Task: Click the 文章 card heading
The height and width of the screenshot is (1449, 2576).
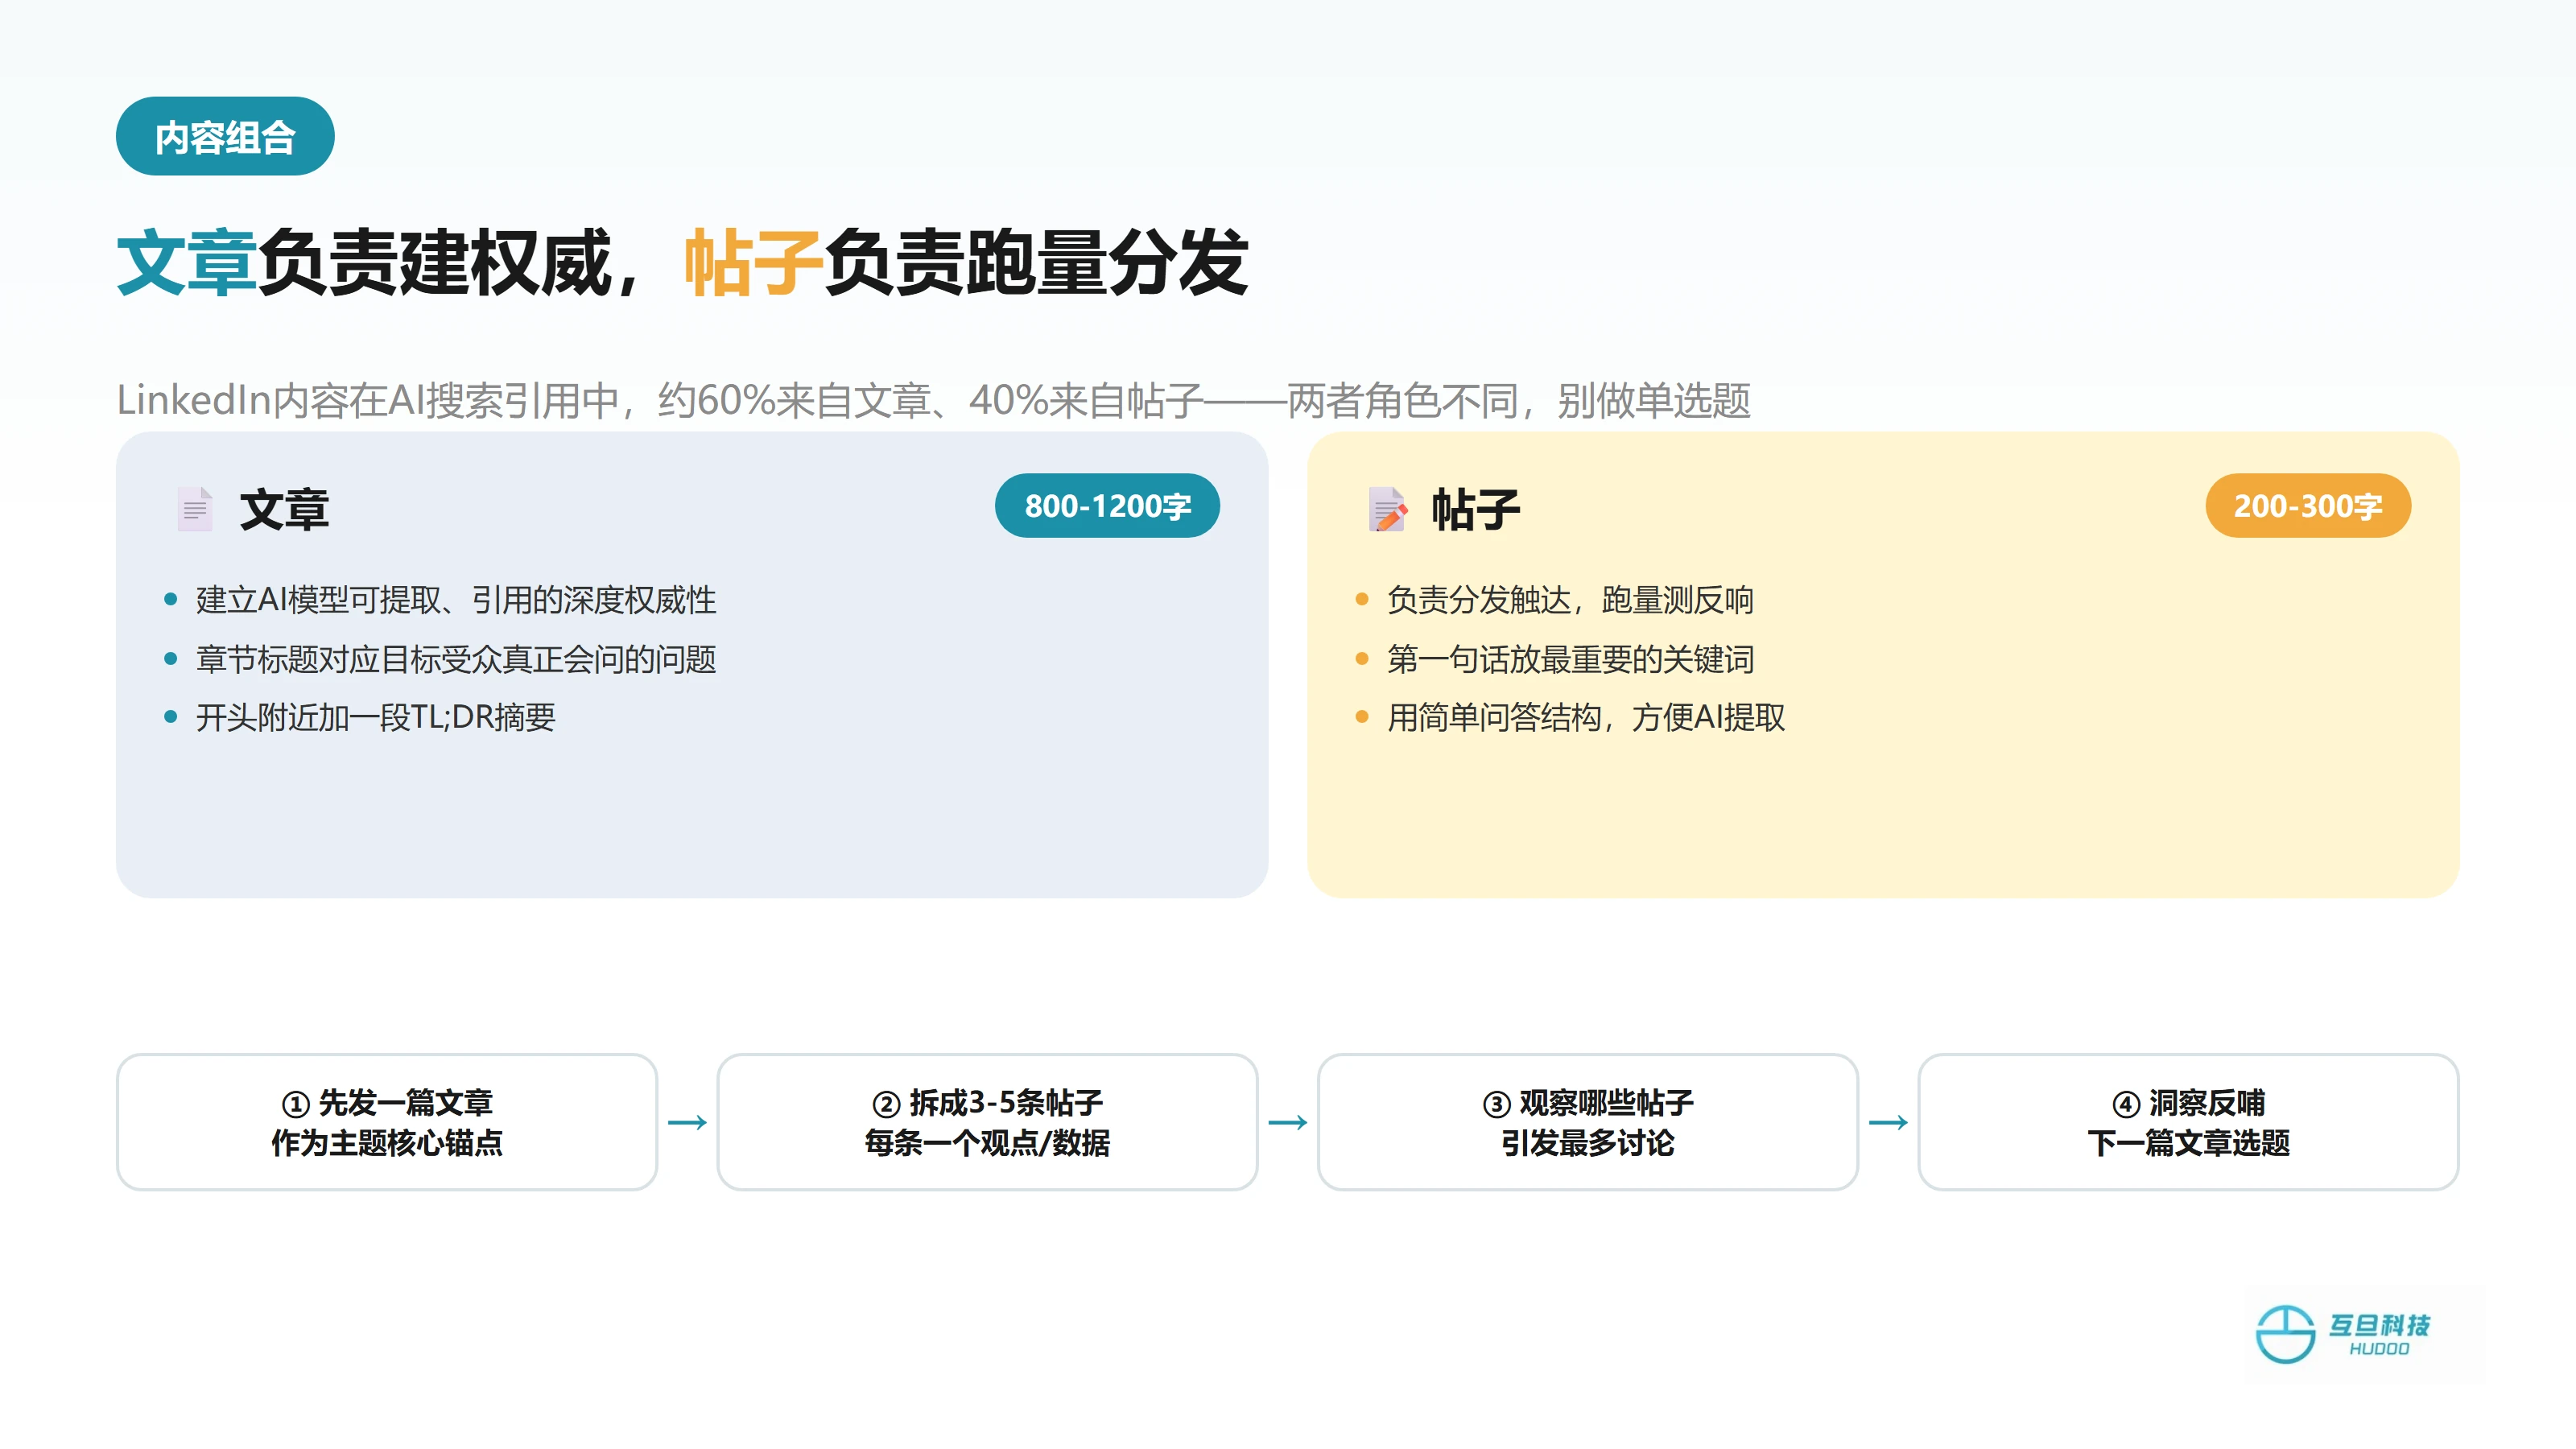Action: pos(284,510)
